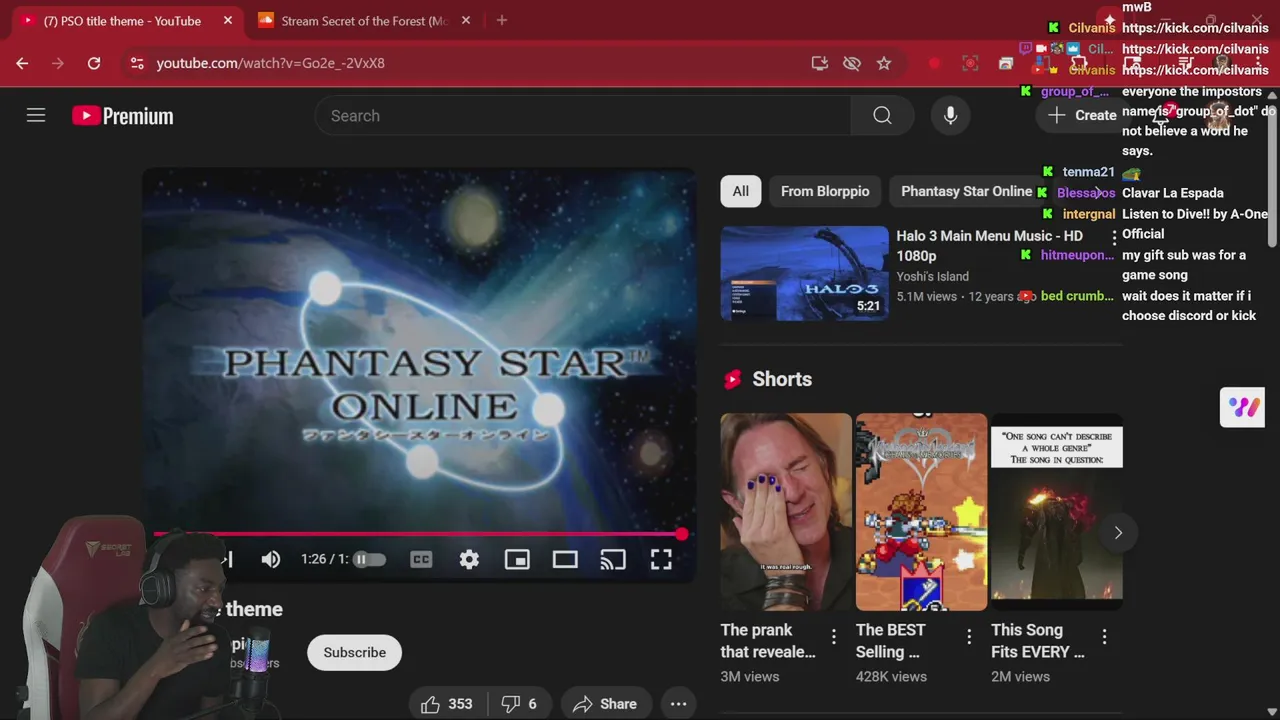View site information icon in address bar
Image resolution: width=1280 pixels, height=720 pixels.
coord(137,63)
